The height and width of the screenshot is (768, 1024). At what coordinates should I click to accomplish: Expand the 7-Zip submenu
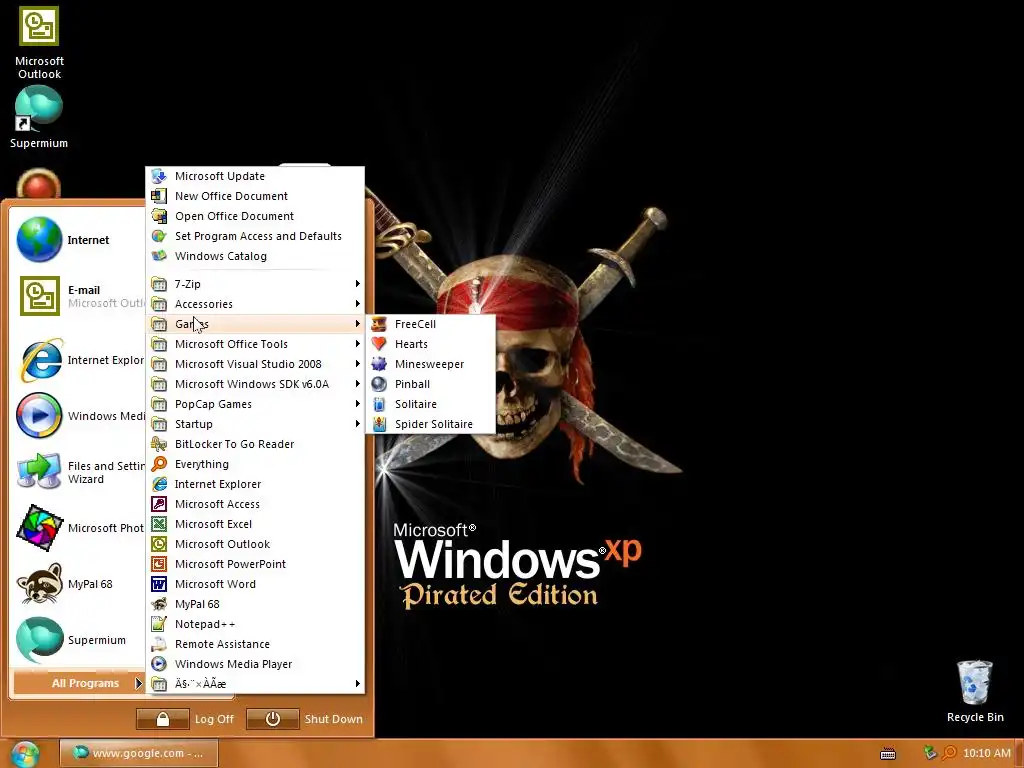pos(255,284)
